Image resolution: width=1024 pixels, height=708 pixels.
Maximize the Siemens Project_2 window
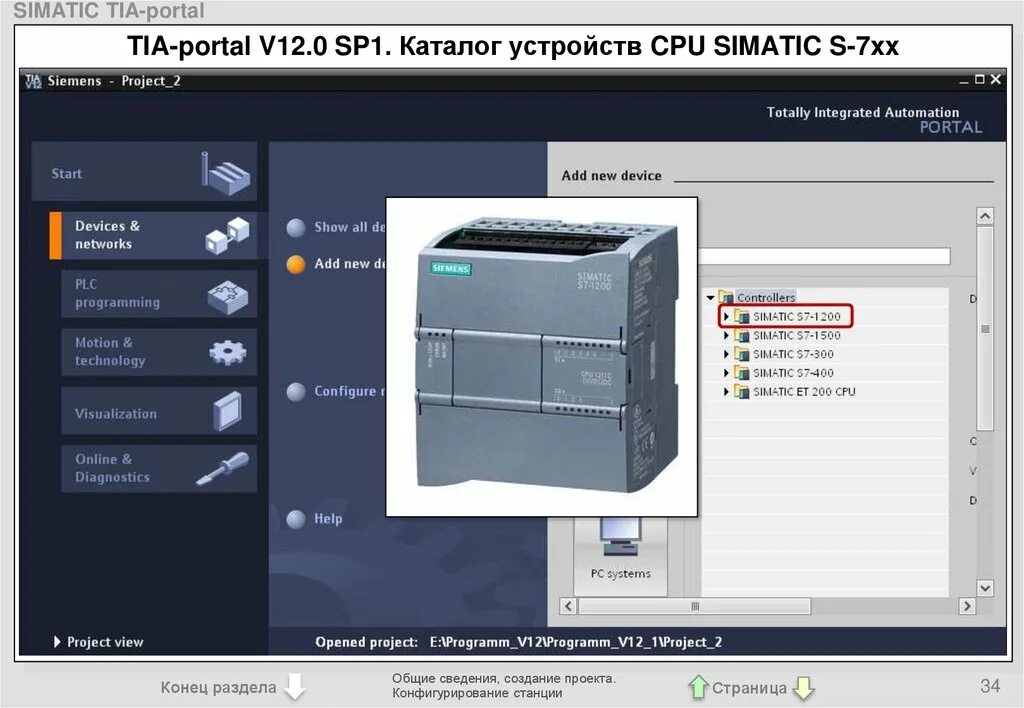(980, 79)
